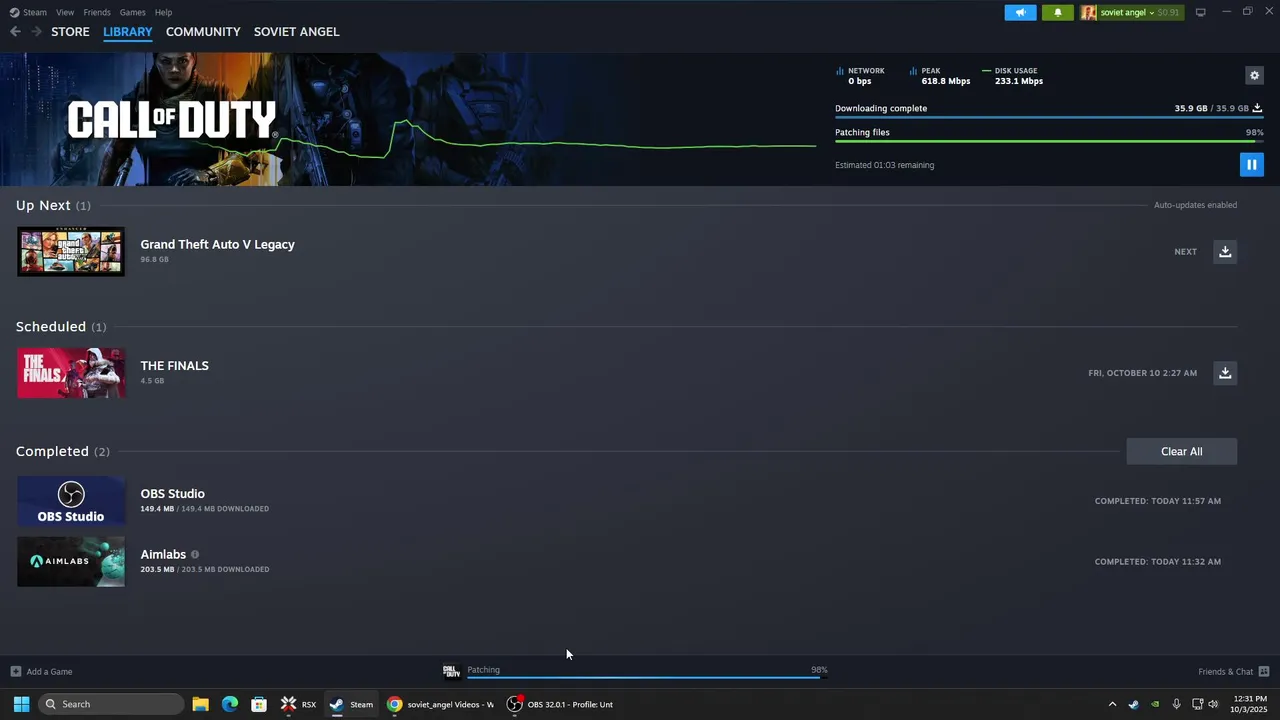Open the Windows Start menu

(x=21, y=704)
